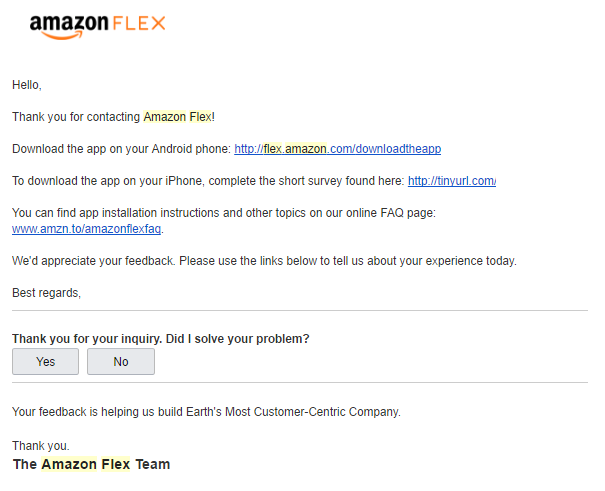Click the 'We'd appreciate your feedback' sentence
The width and height of the screenshot is (605, 491).
[x=264, y=261]
